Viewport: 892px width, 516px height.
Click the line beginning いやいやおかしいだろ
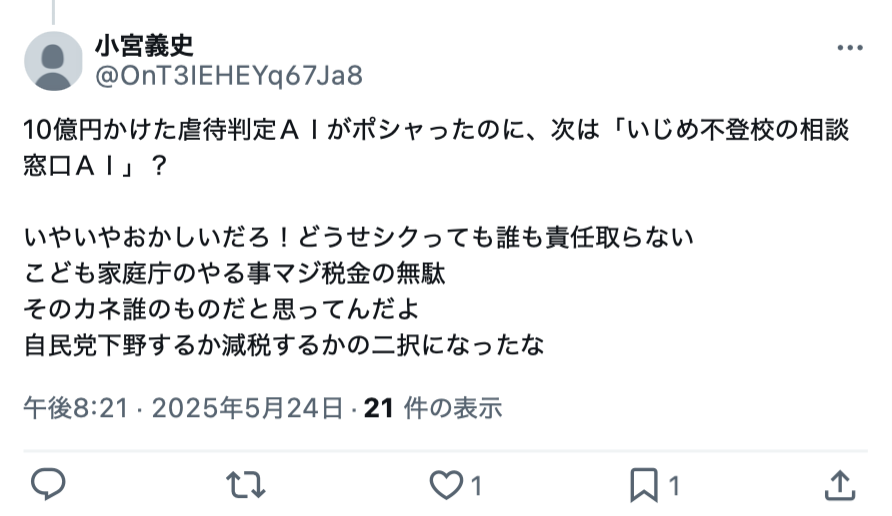click(358, 238)
